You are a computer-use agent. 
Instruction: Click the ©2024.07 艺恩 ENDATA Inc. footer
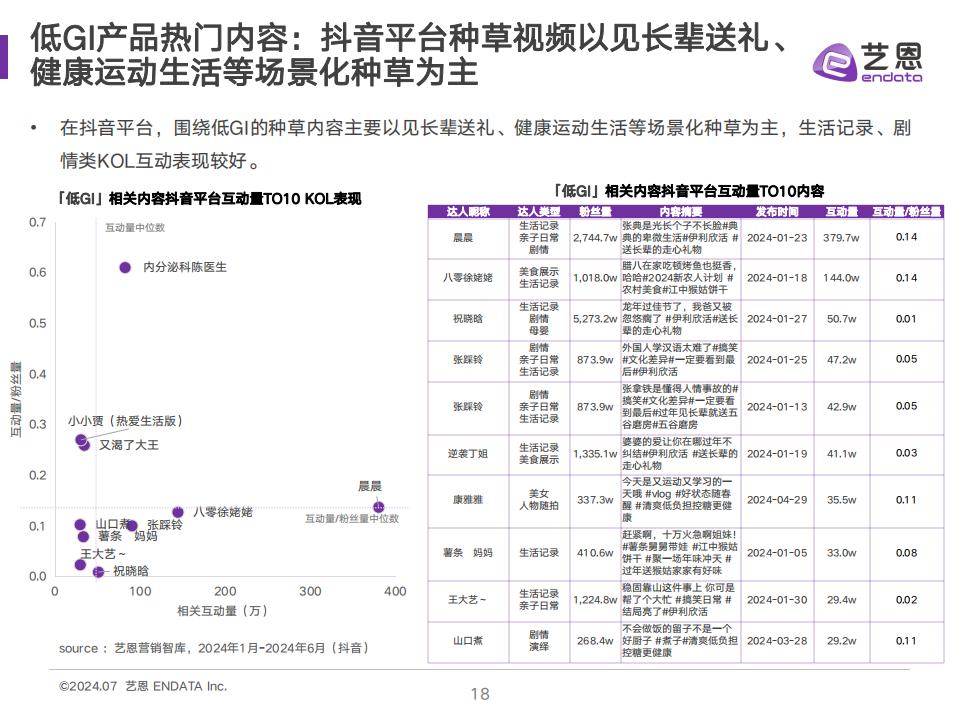[143, 686]
